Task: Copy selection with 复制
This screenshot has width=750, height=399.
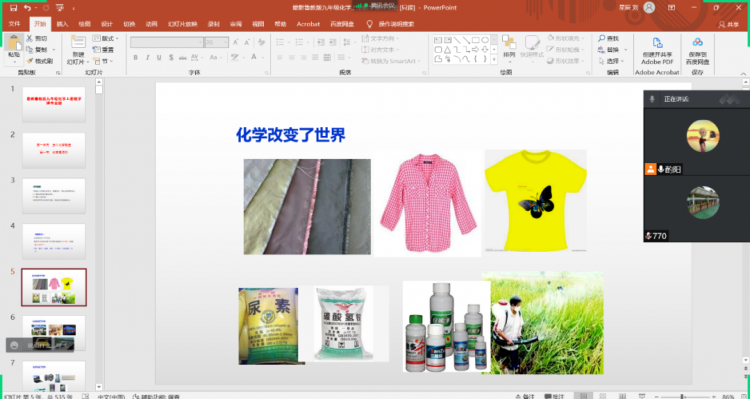Action: click(37, 50)
